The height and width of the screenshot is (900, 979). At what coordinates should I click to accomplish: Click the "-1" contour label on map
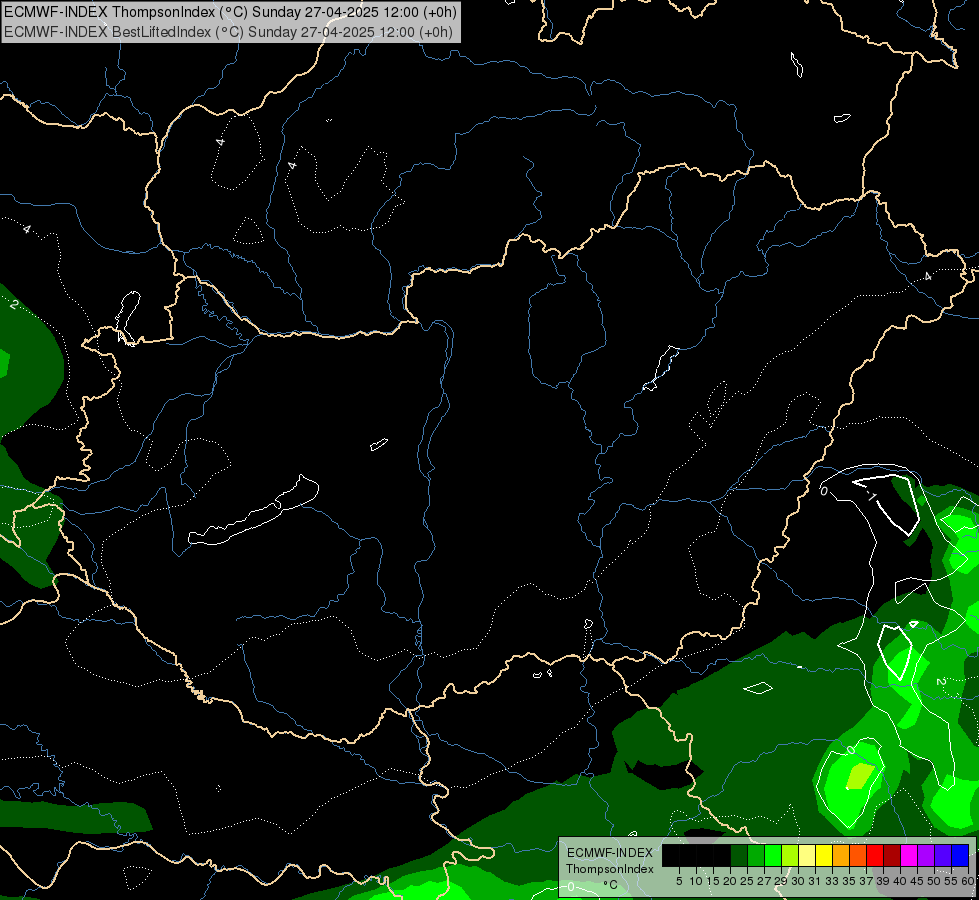tap(872, 497)
